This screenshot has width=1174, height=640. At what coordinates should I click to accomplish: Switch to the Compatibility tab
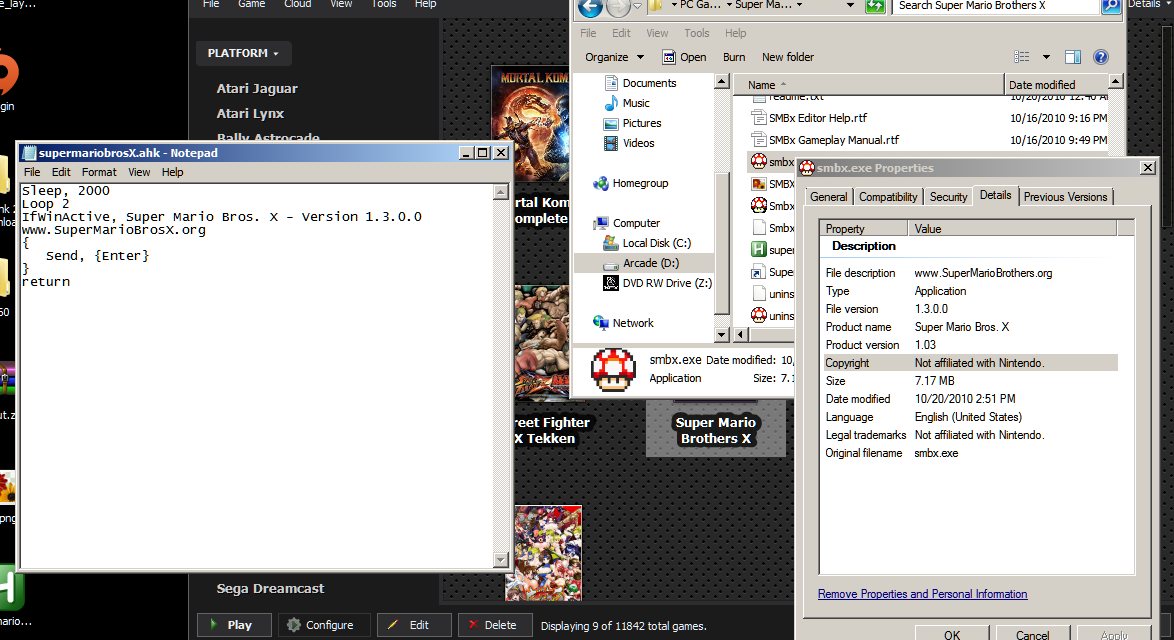click(x=888, y=197)
